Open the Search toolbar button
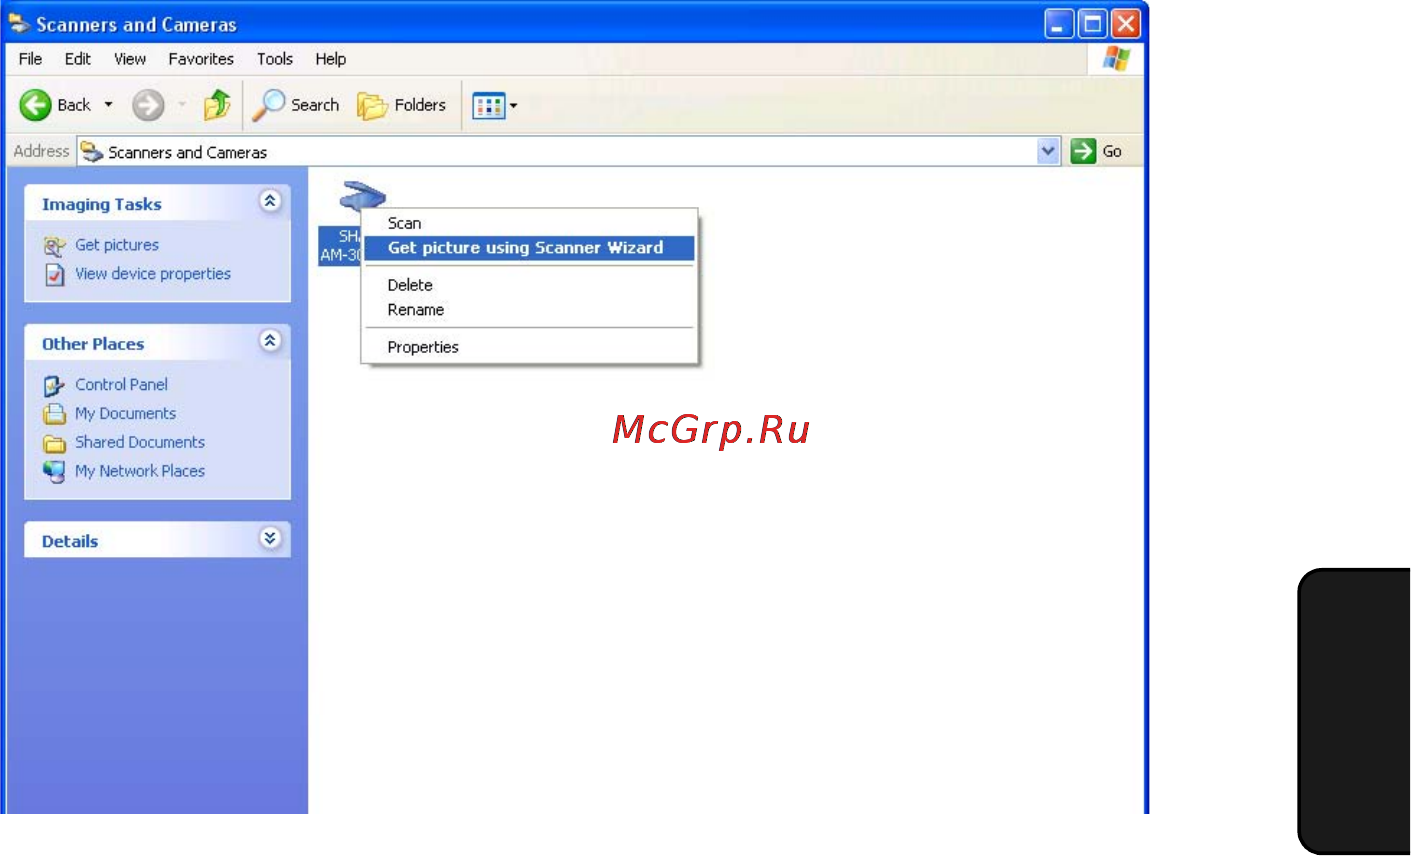 click(x=296, y=104)
